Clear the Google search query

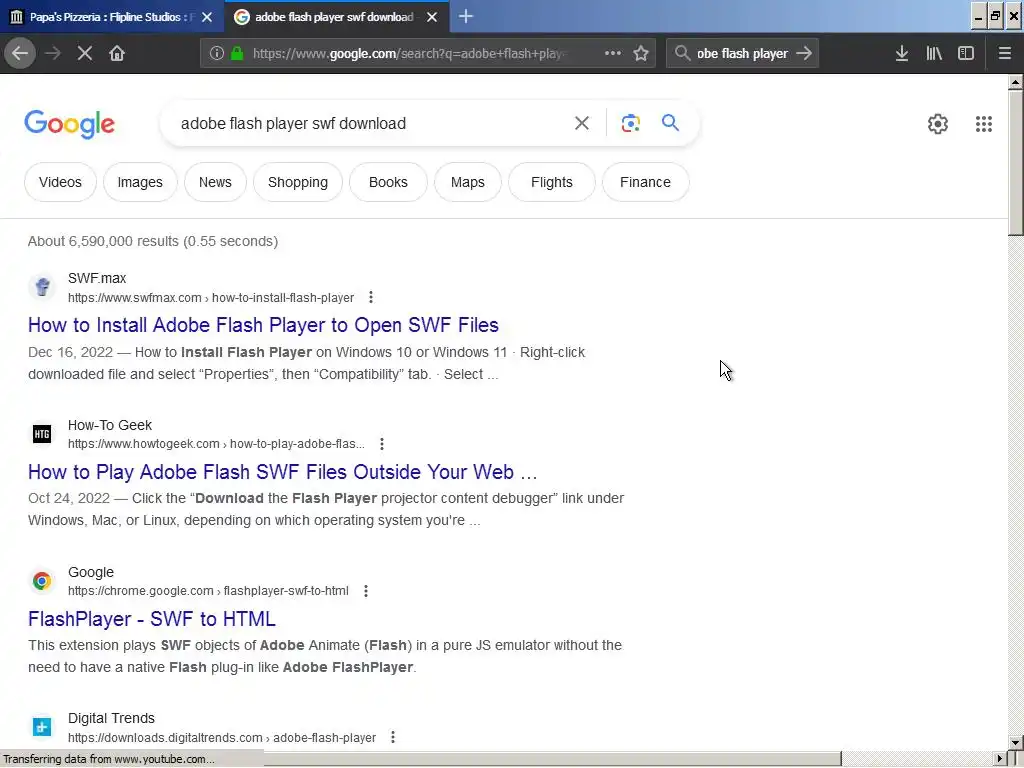pos(582,123)
